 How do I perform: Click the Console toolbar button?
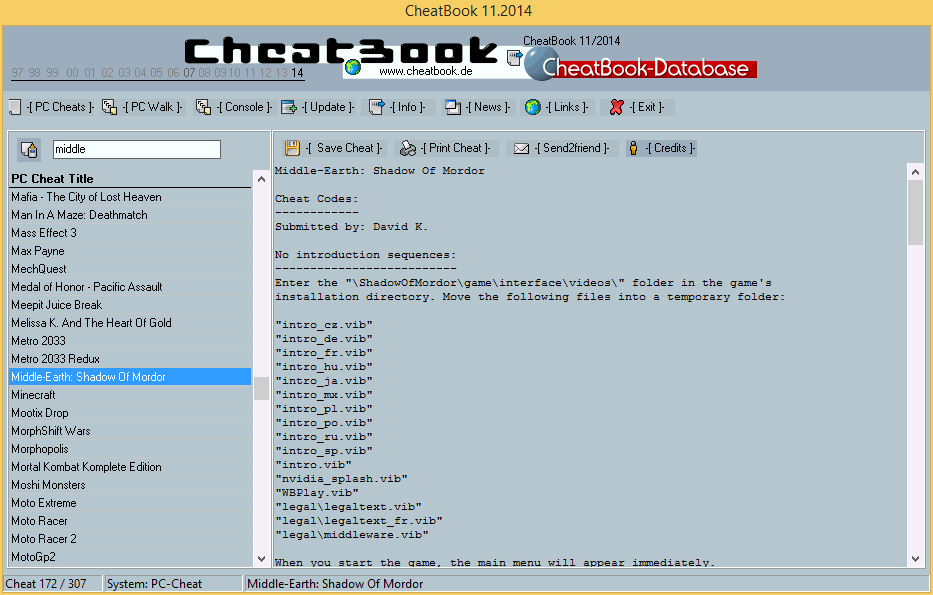tap(234, 107)
